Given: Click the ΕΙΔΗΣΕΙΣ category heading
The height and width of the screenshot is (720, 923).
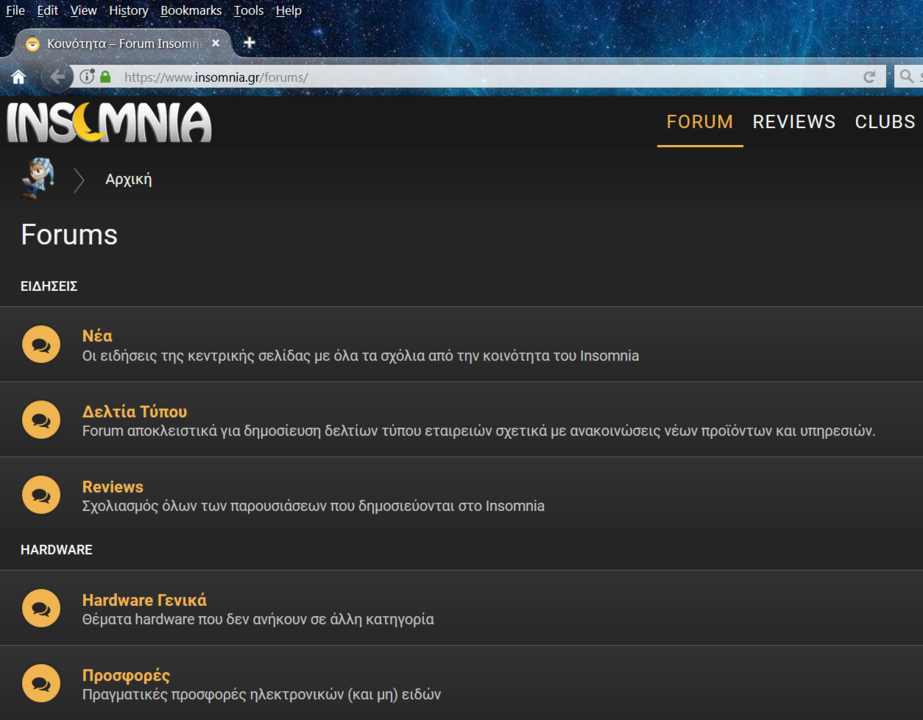Looking at the screenshot, I should click(x=49, y=286).
